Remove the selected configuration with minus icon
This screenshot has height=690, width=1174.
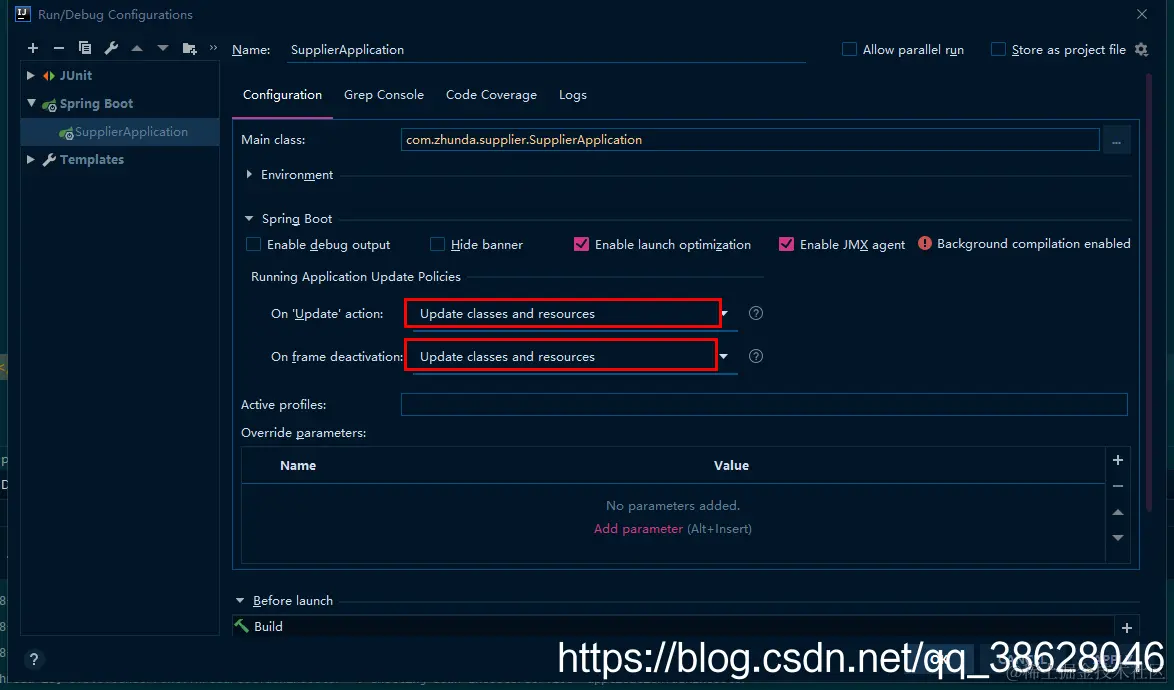(58, 48)
